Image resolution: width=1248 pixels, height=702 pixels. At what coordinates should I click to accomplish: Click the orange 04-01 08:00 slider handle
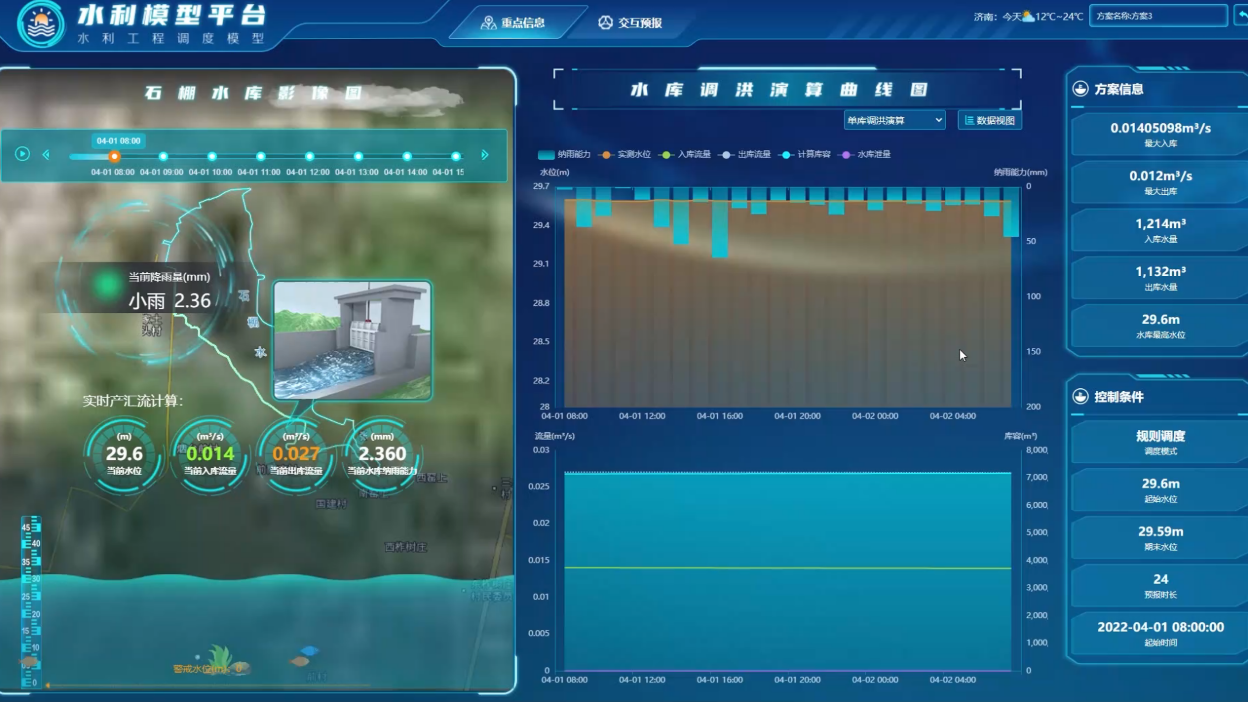[114, 156]
